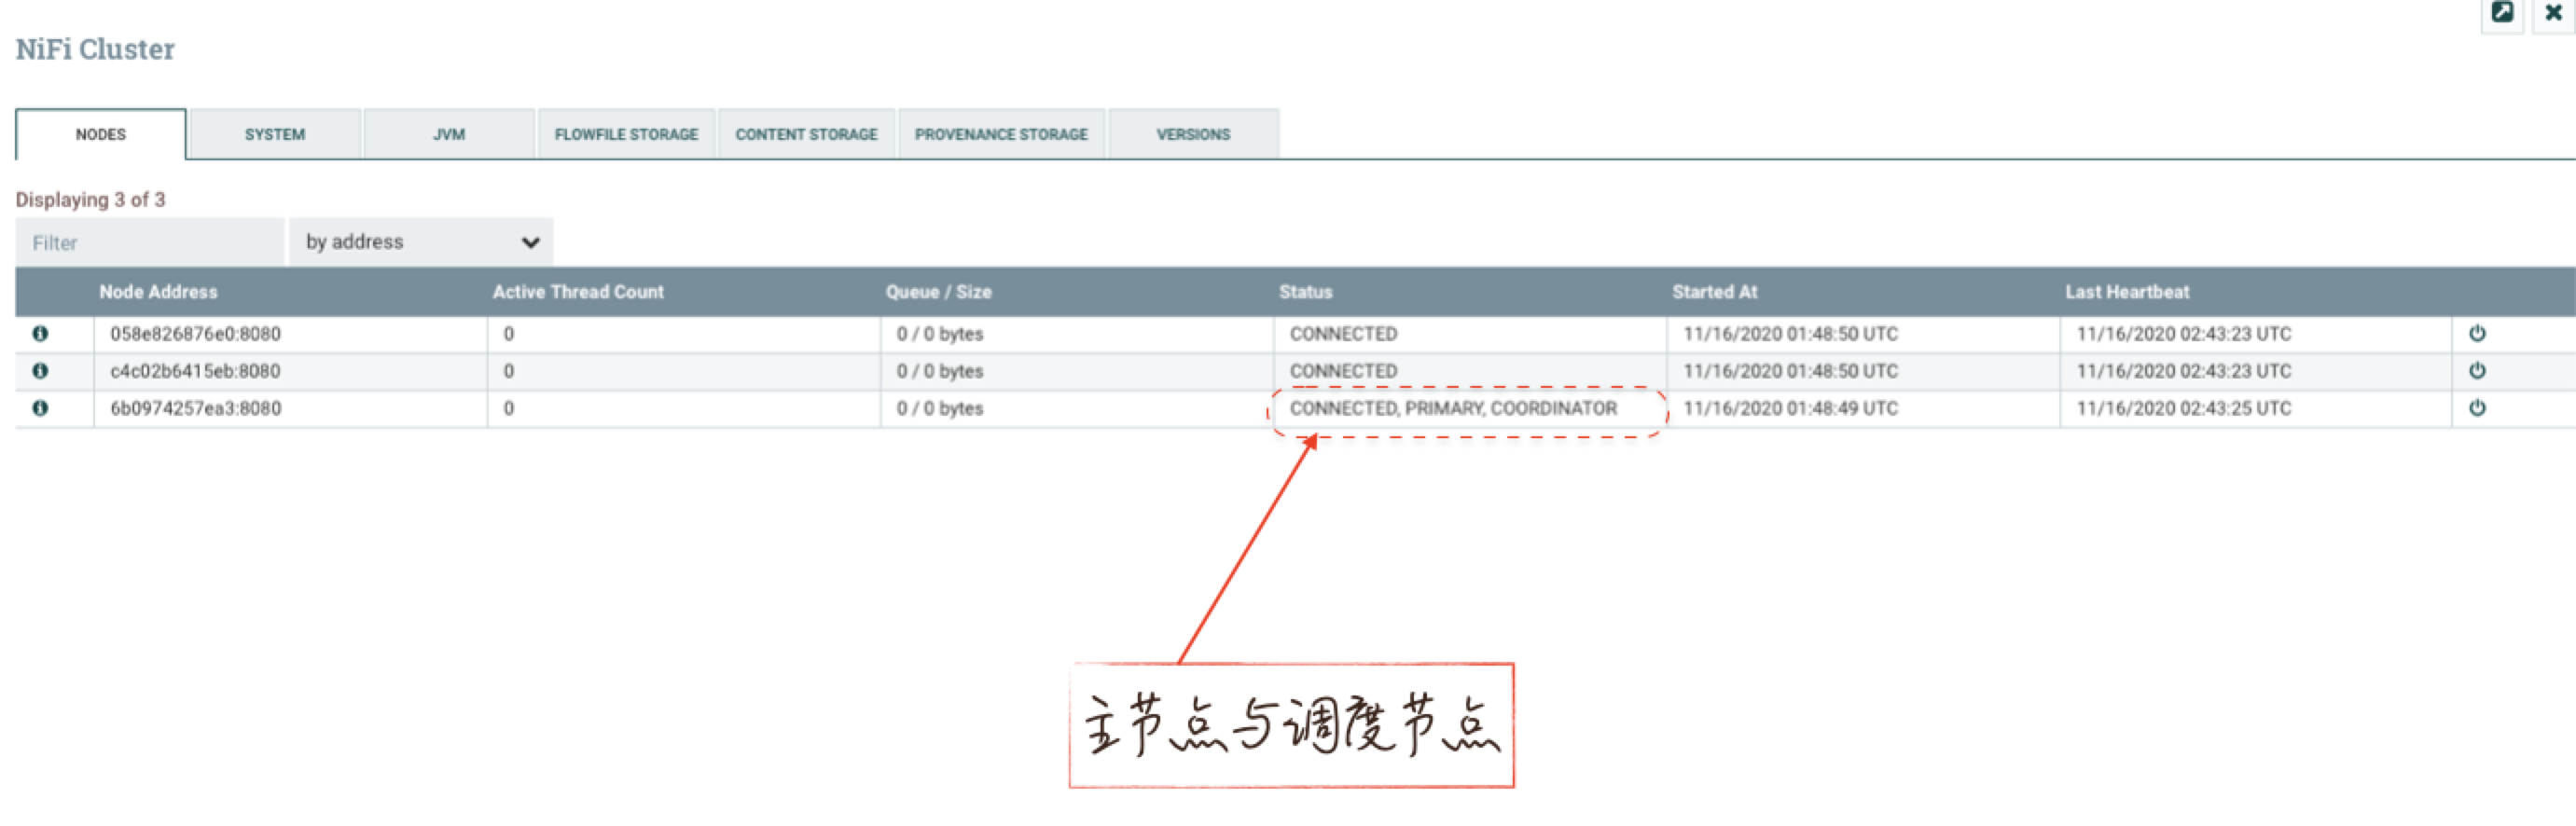This screenshot has height=826, width=2576.
Task: Open info for node 6b0974257ea3:8080
Action: click(40, 408)
